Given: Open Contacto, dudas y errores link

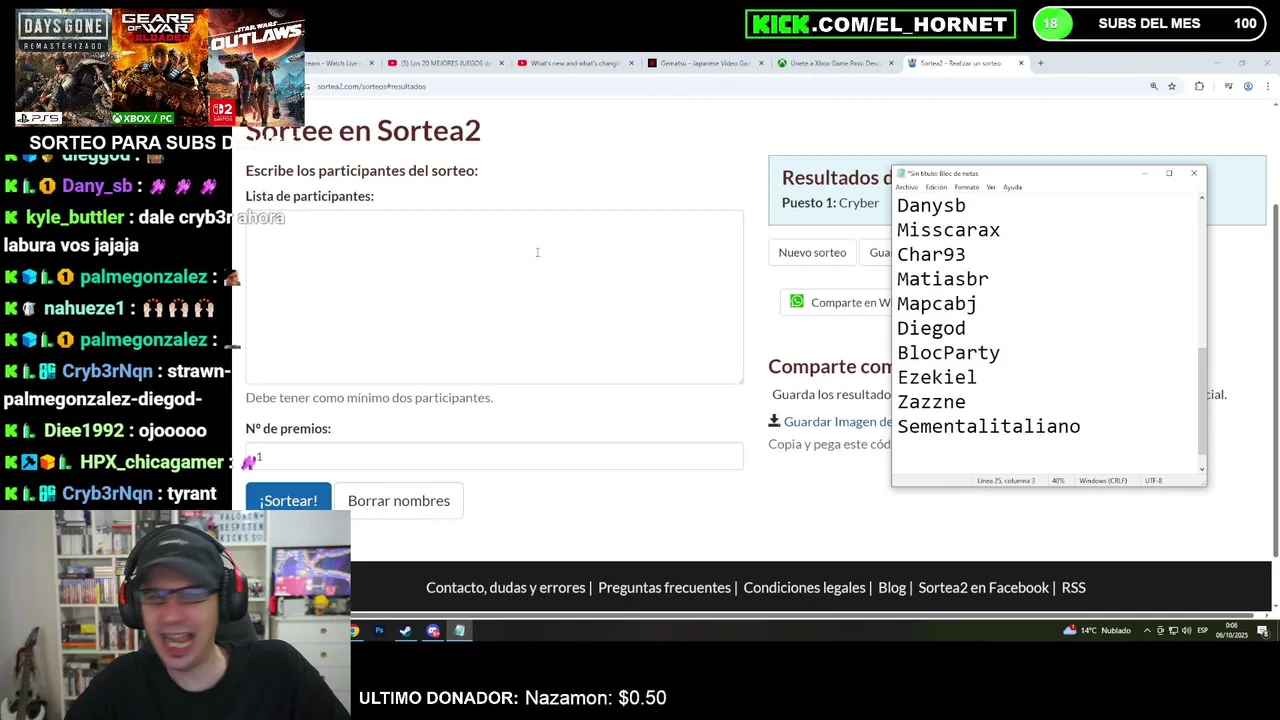Looking at the screenshot, I should [506, 587].
